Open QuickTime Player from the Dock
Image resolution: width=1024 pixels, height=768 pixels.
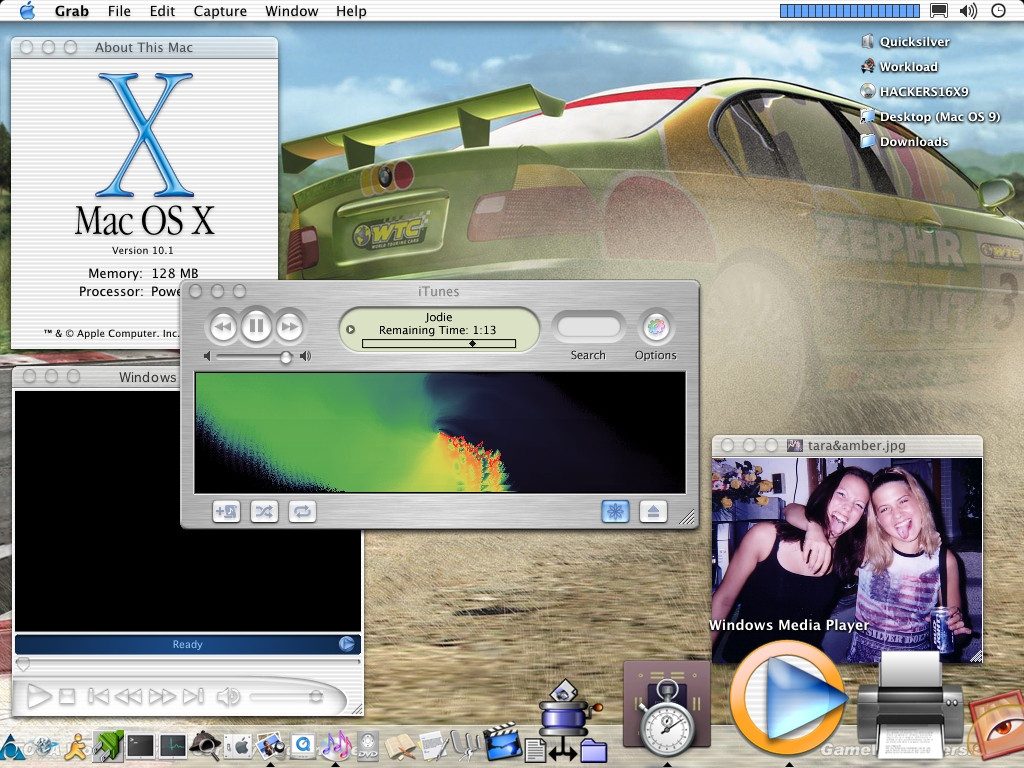coord(302,745)
